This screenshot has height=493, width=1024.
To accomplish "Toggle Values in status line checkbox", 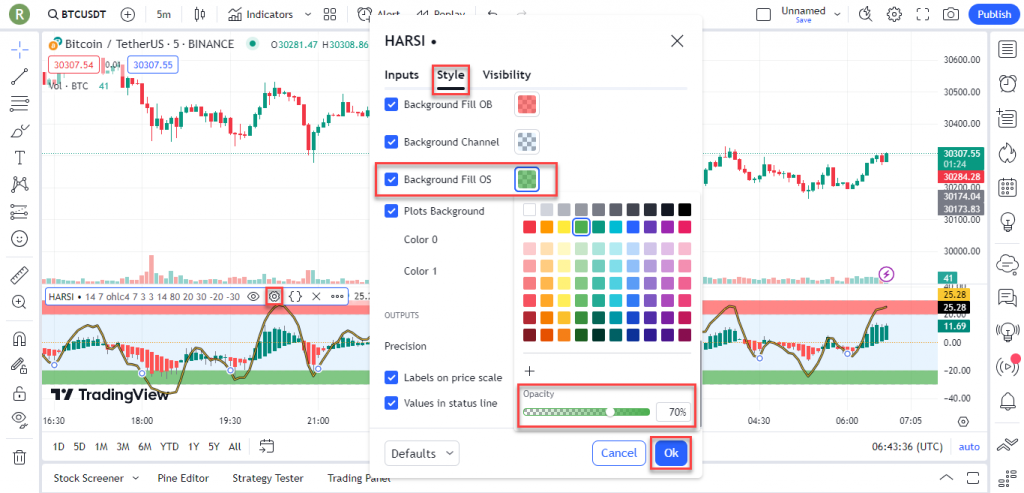I will click(392, 403).
